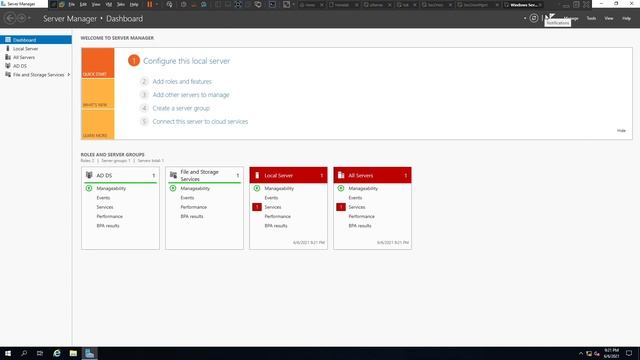Click Services in AD DS tile

click(105, 207)
